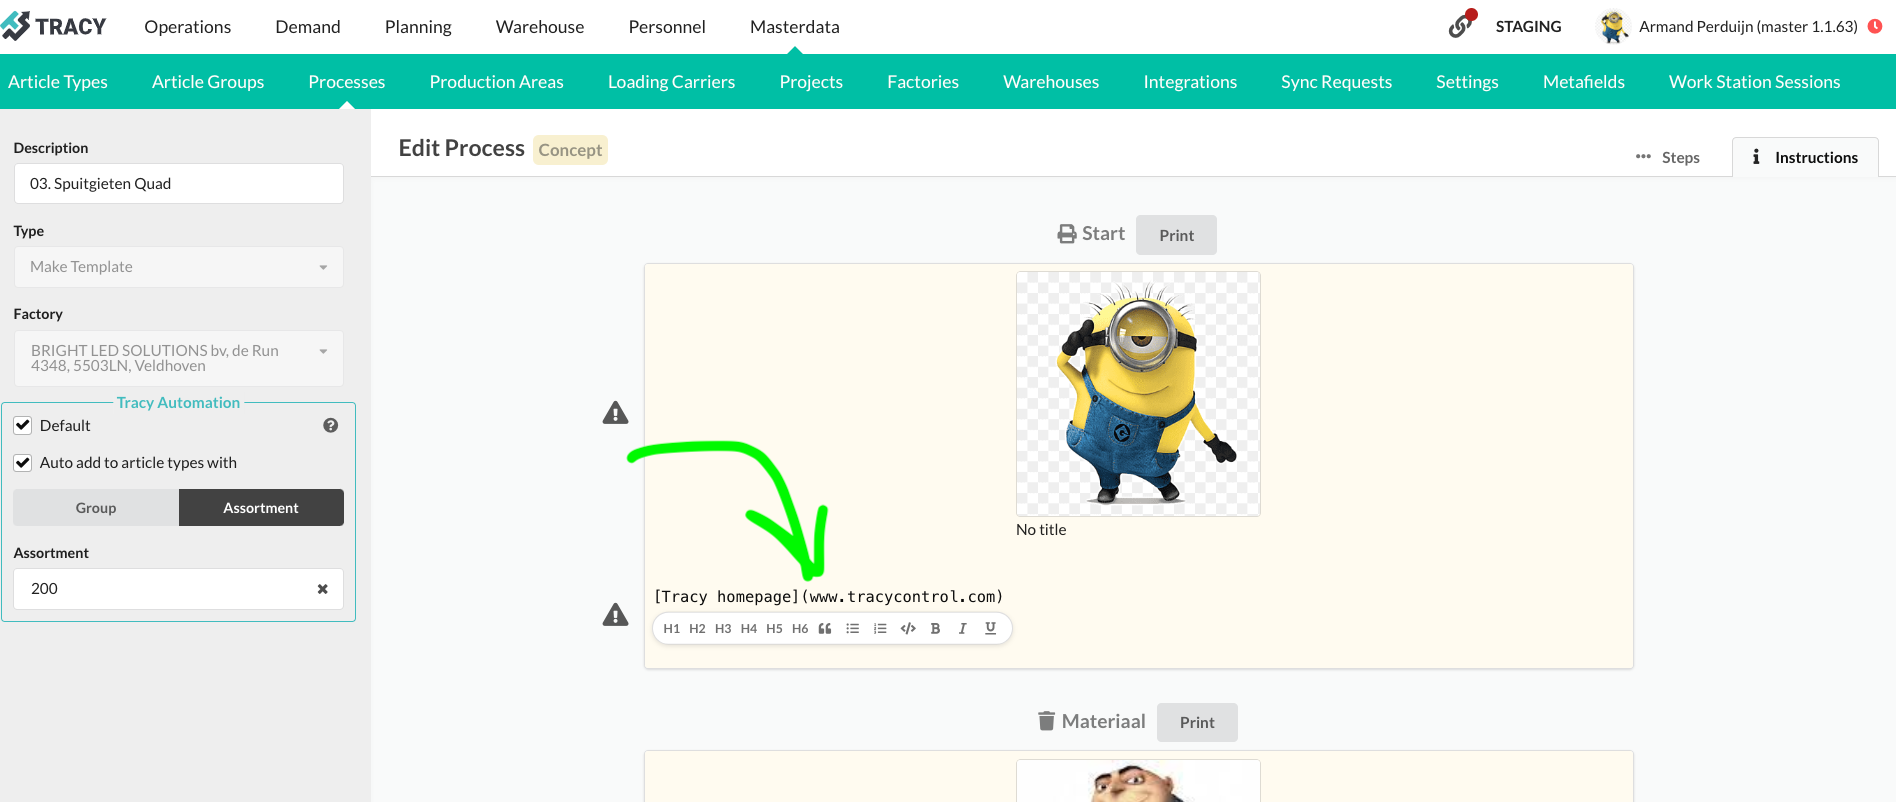1896x802 pixels.
Task: Click the minion image thumbnail
Action: pos(1138,394)
